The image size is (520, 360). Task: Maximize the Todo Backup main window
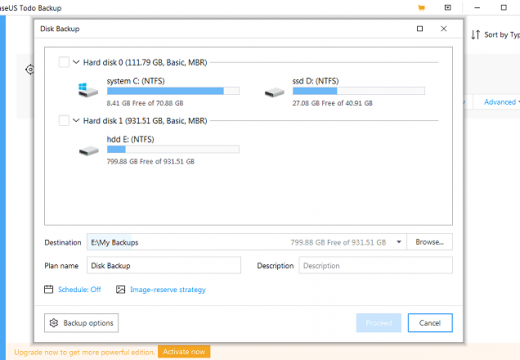click(504, 7)
